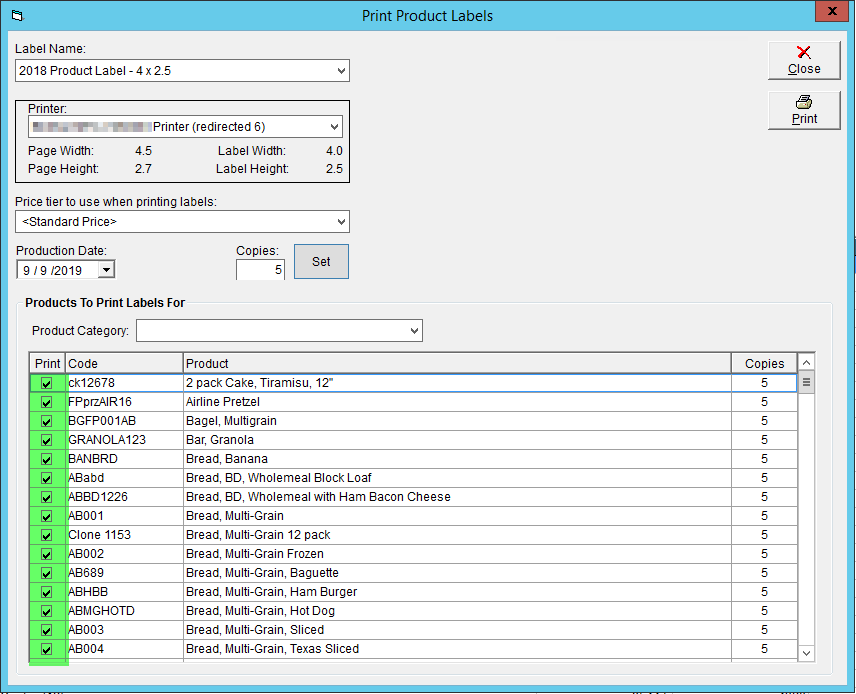Select the 'Bar, Granola' product cell
Viewport: 856px width, 694px height.
coord(457,440)
